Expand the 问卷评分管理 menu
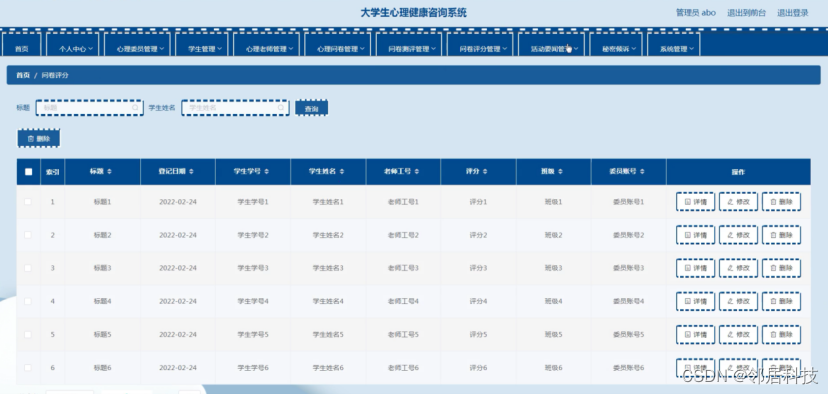Image resolution: width=834 pixels, height=394 pixels. pos(480,45)
